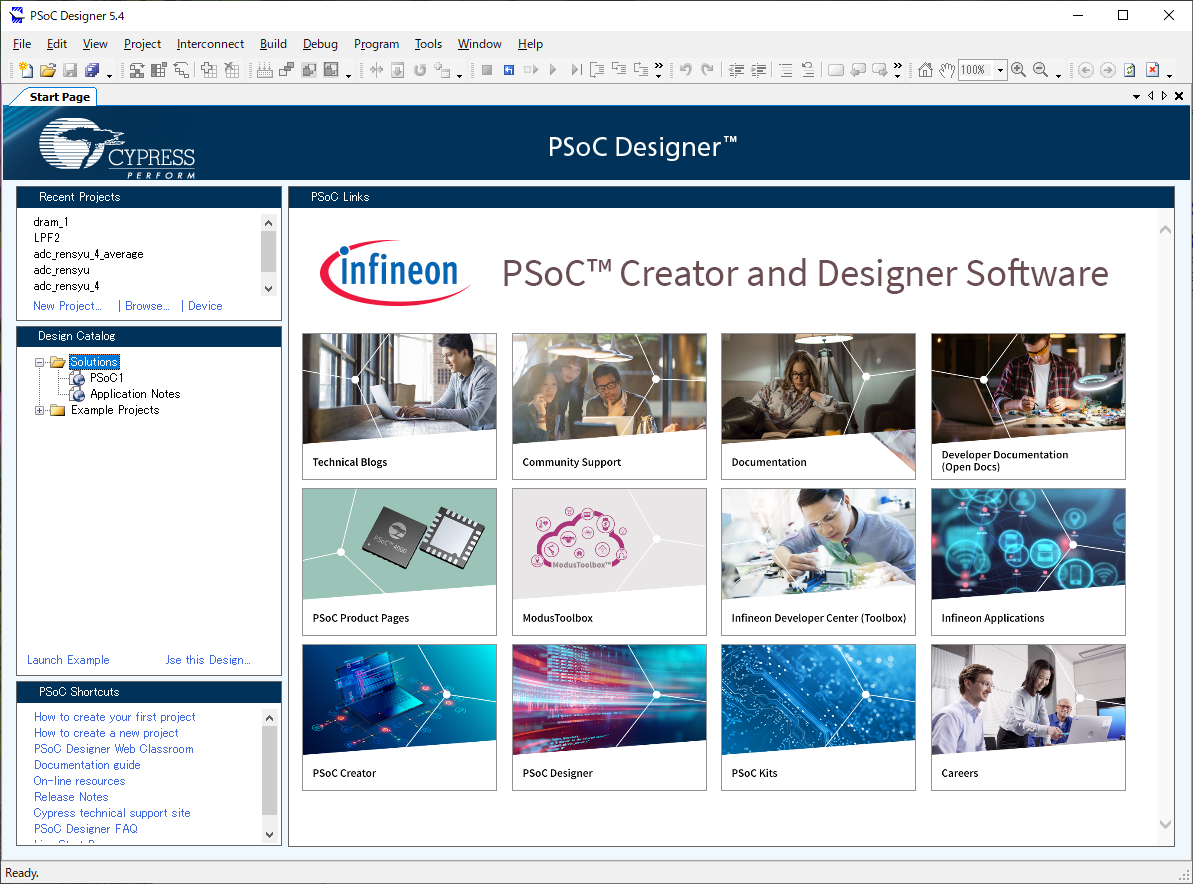Image resolution: width=1193 pixels, height=884 pixels.
Task: Click the Play-to-bar debug step icon
Action: (x=576, y=70)
